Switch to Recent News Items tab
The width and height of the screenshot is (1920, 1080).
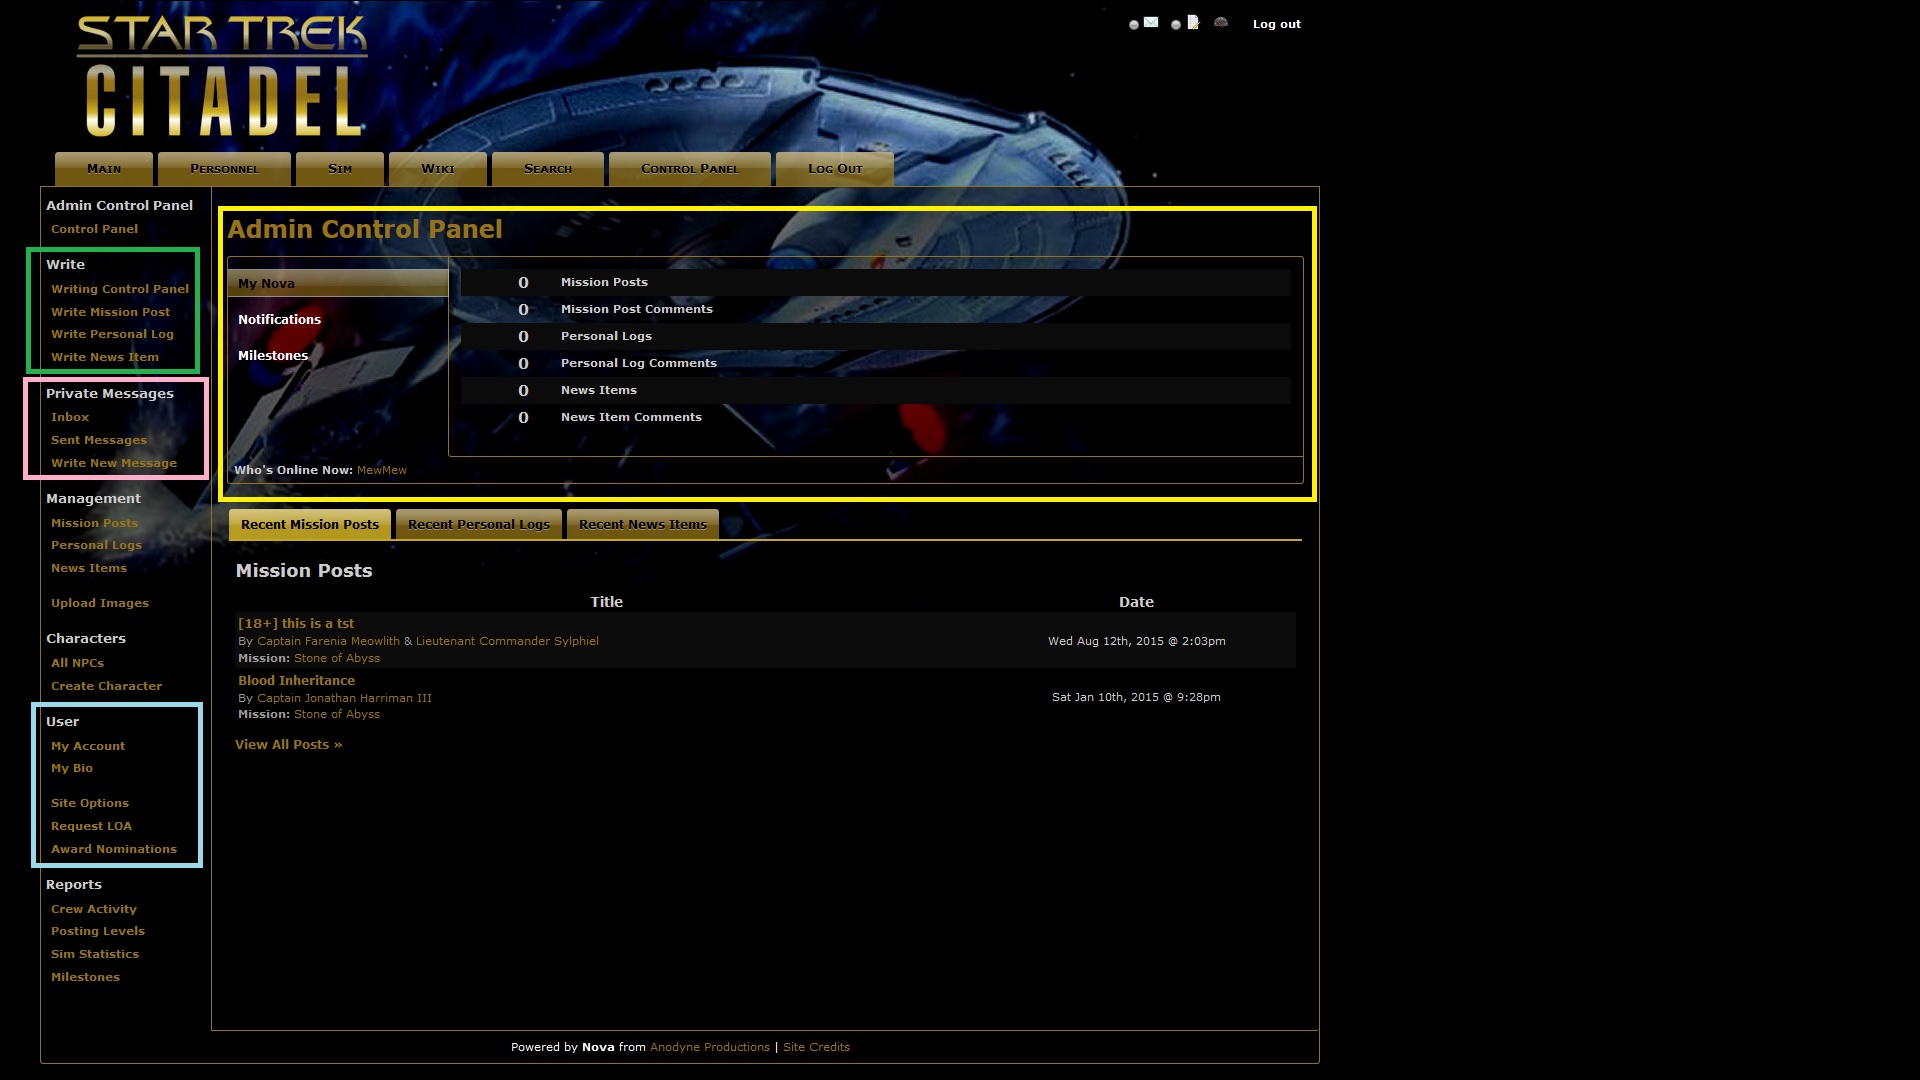[x=642, y=524]
